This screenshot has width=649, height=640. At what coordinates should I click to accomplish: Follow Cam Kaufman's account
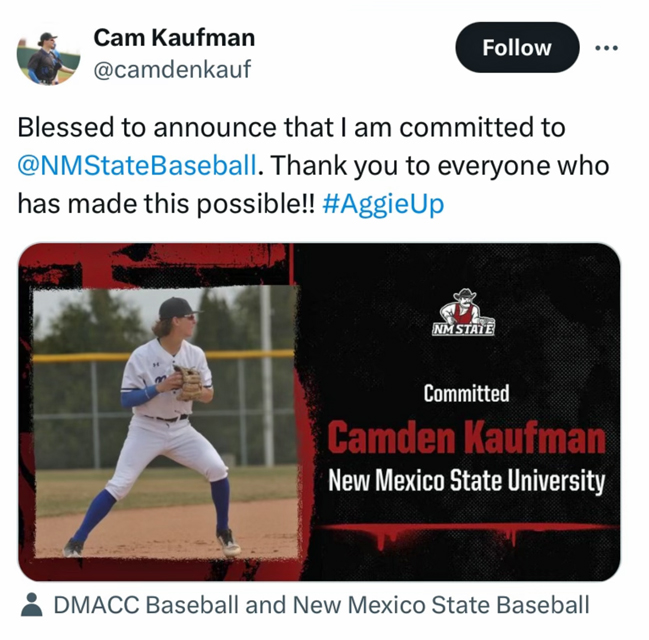click(x=517, y=48)
